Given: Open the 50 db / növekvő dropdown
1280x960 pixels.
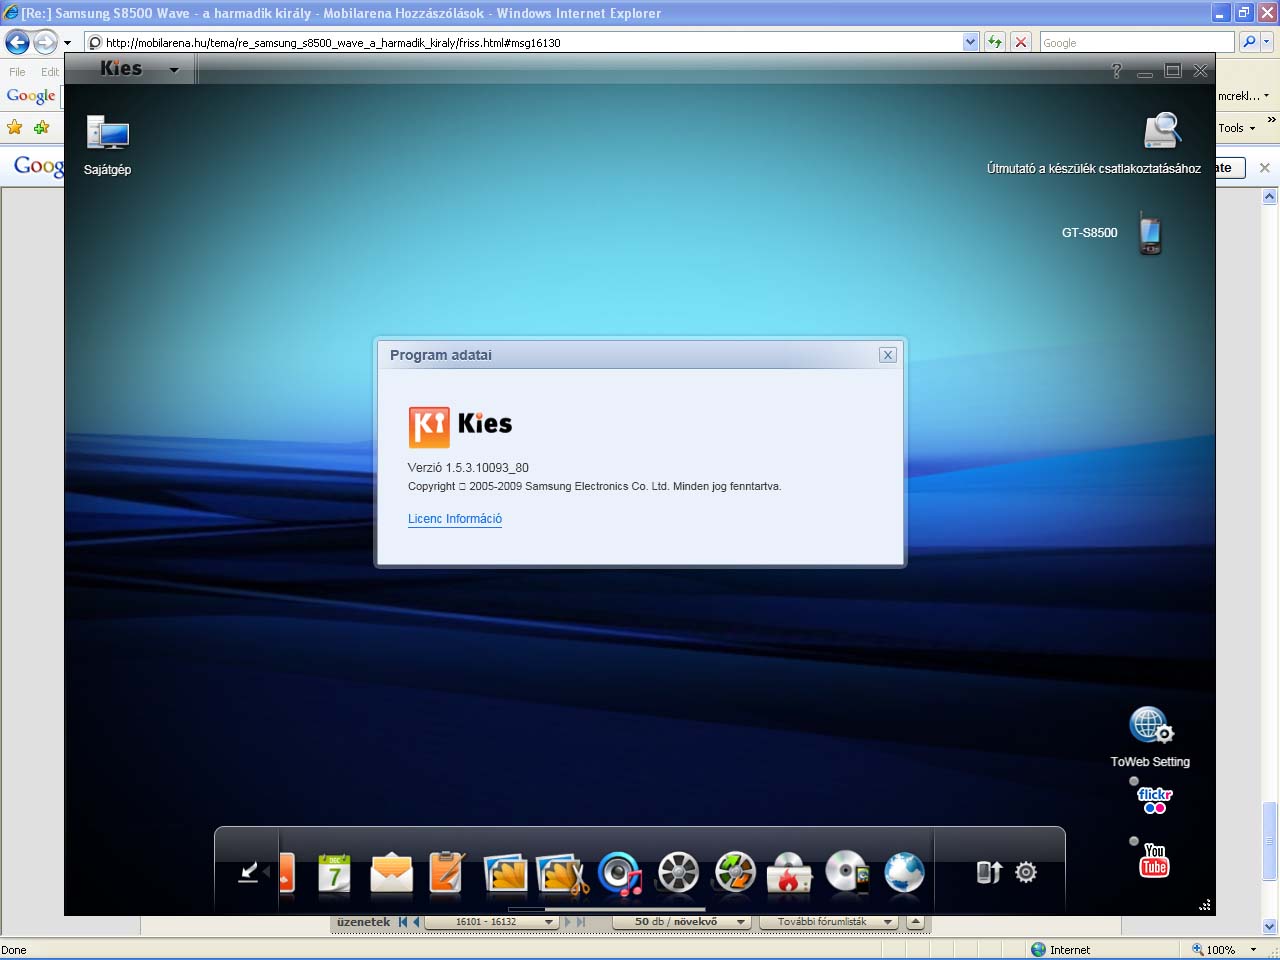Looking at the screenshot, I should pos(681,922).
